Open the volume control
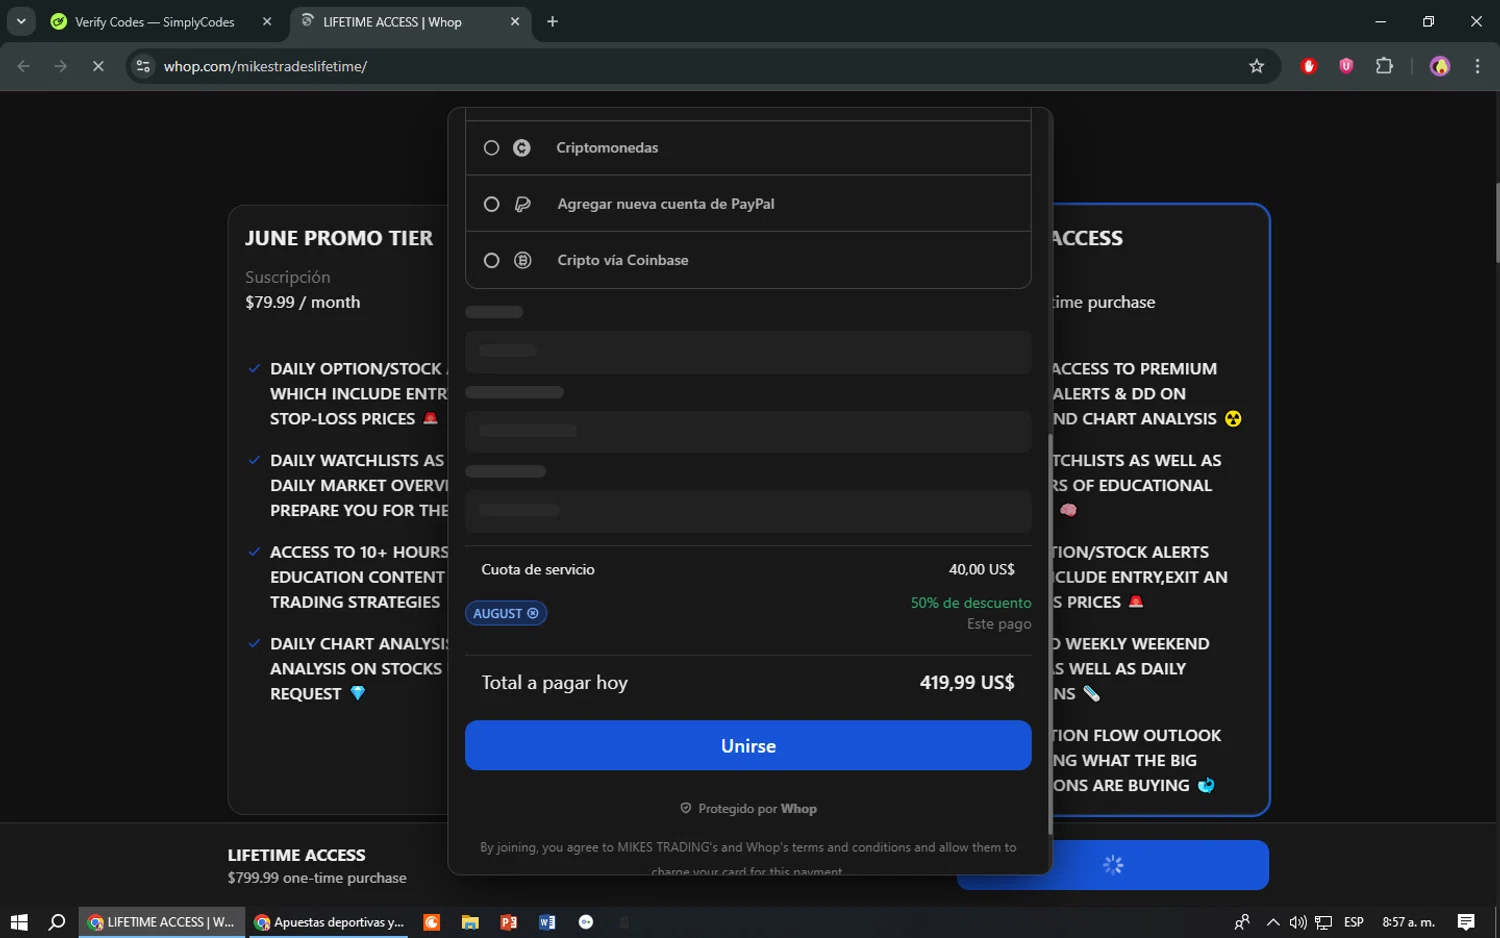1500x938 pixels. (x=1298, y=922)
